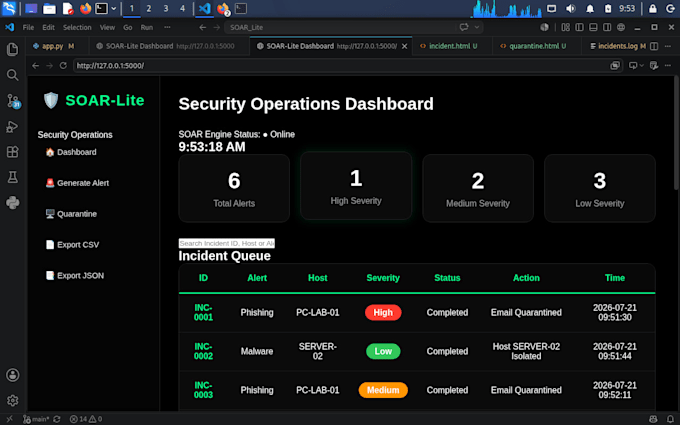Open Copilot status icon in status bar
Screen dimensions: 680x425
(x=653, y=419)
